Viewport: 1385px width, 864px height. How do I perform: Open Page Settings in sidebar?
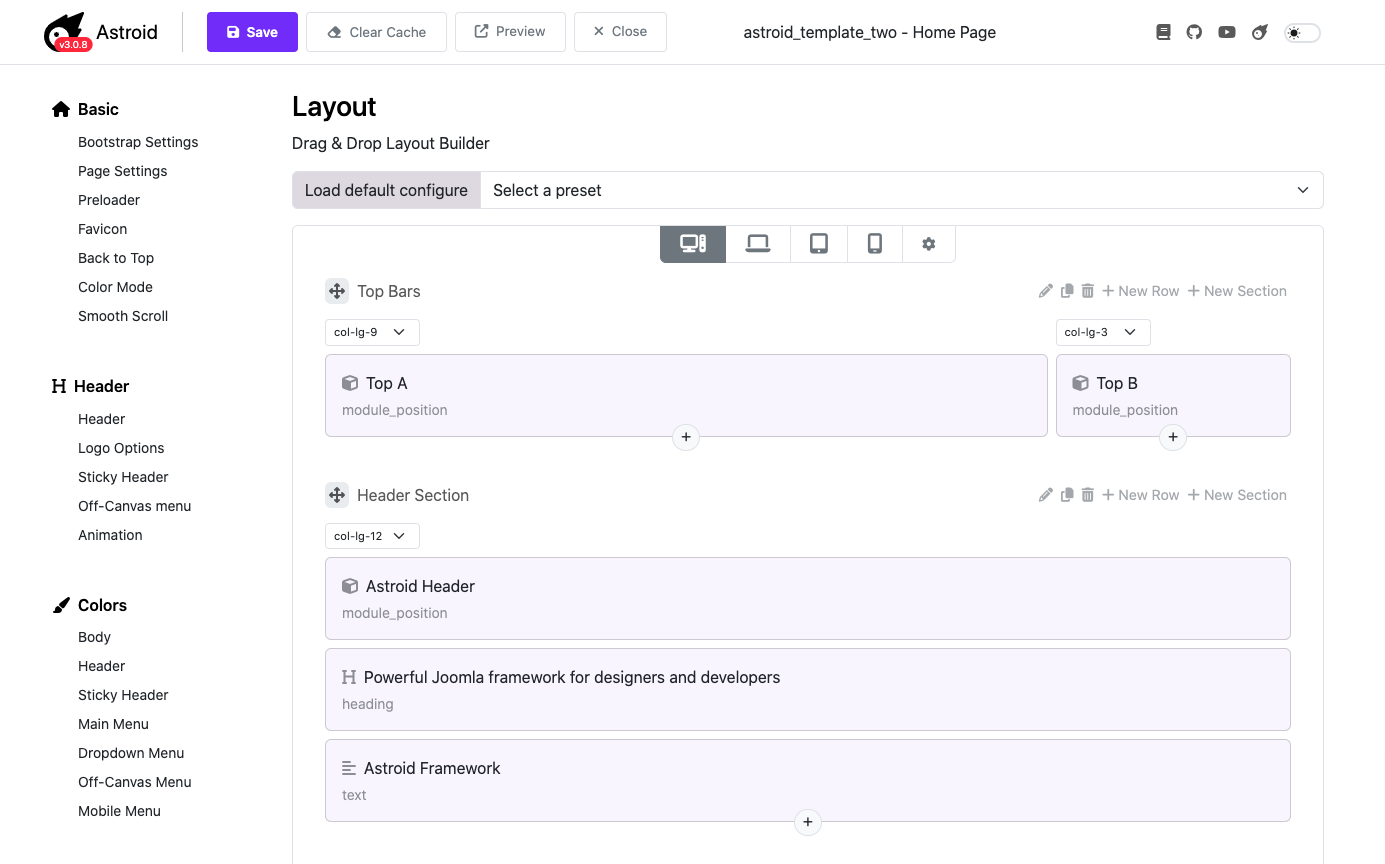click(x=123, y=171)
